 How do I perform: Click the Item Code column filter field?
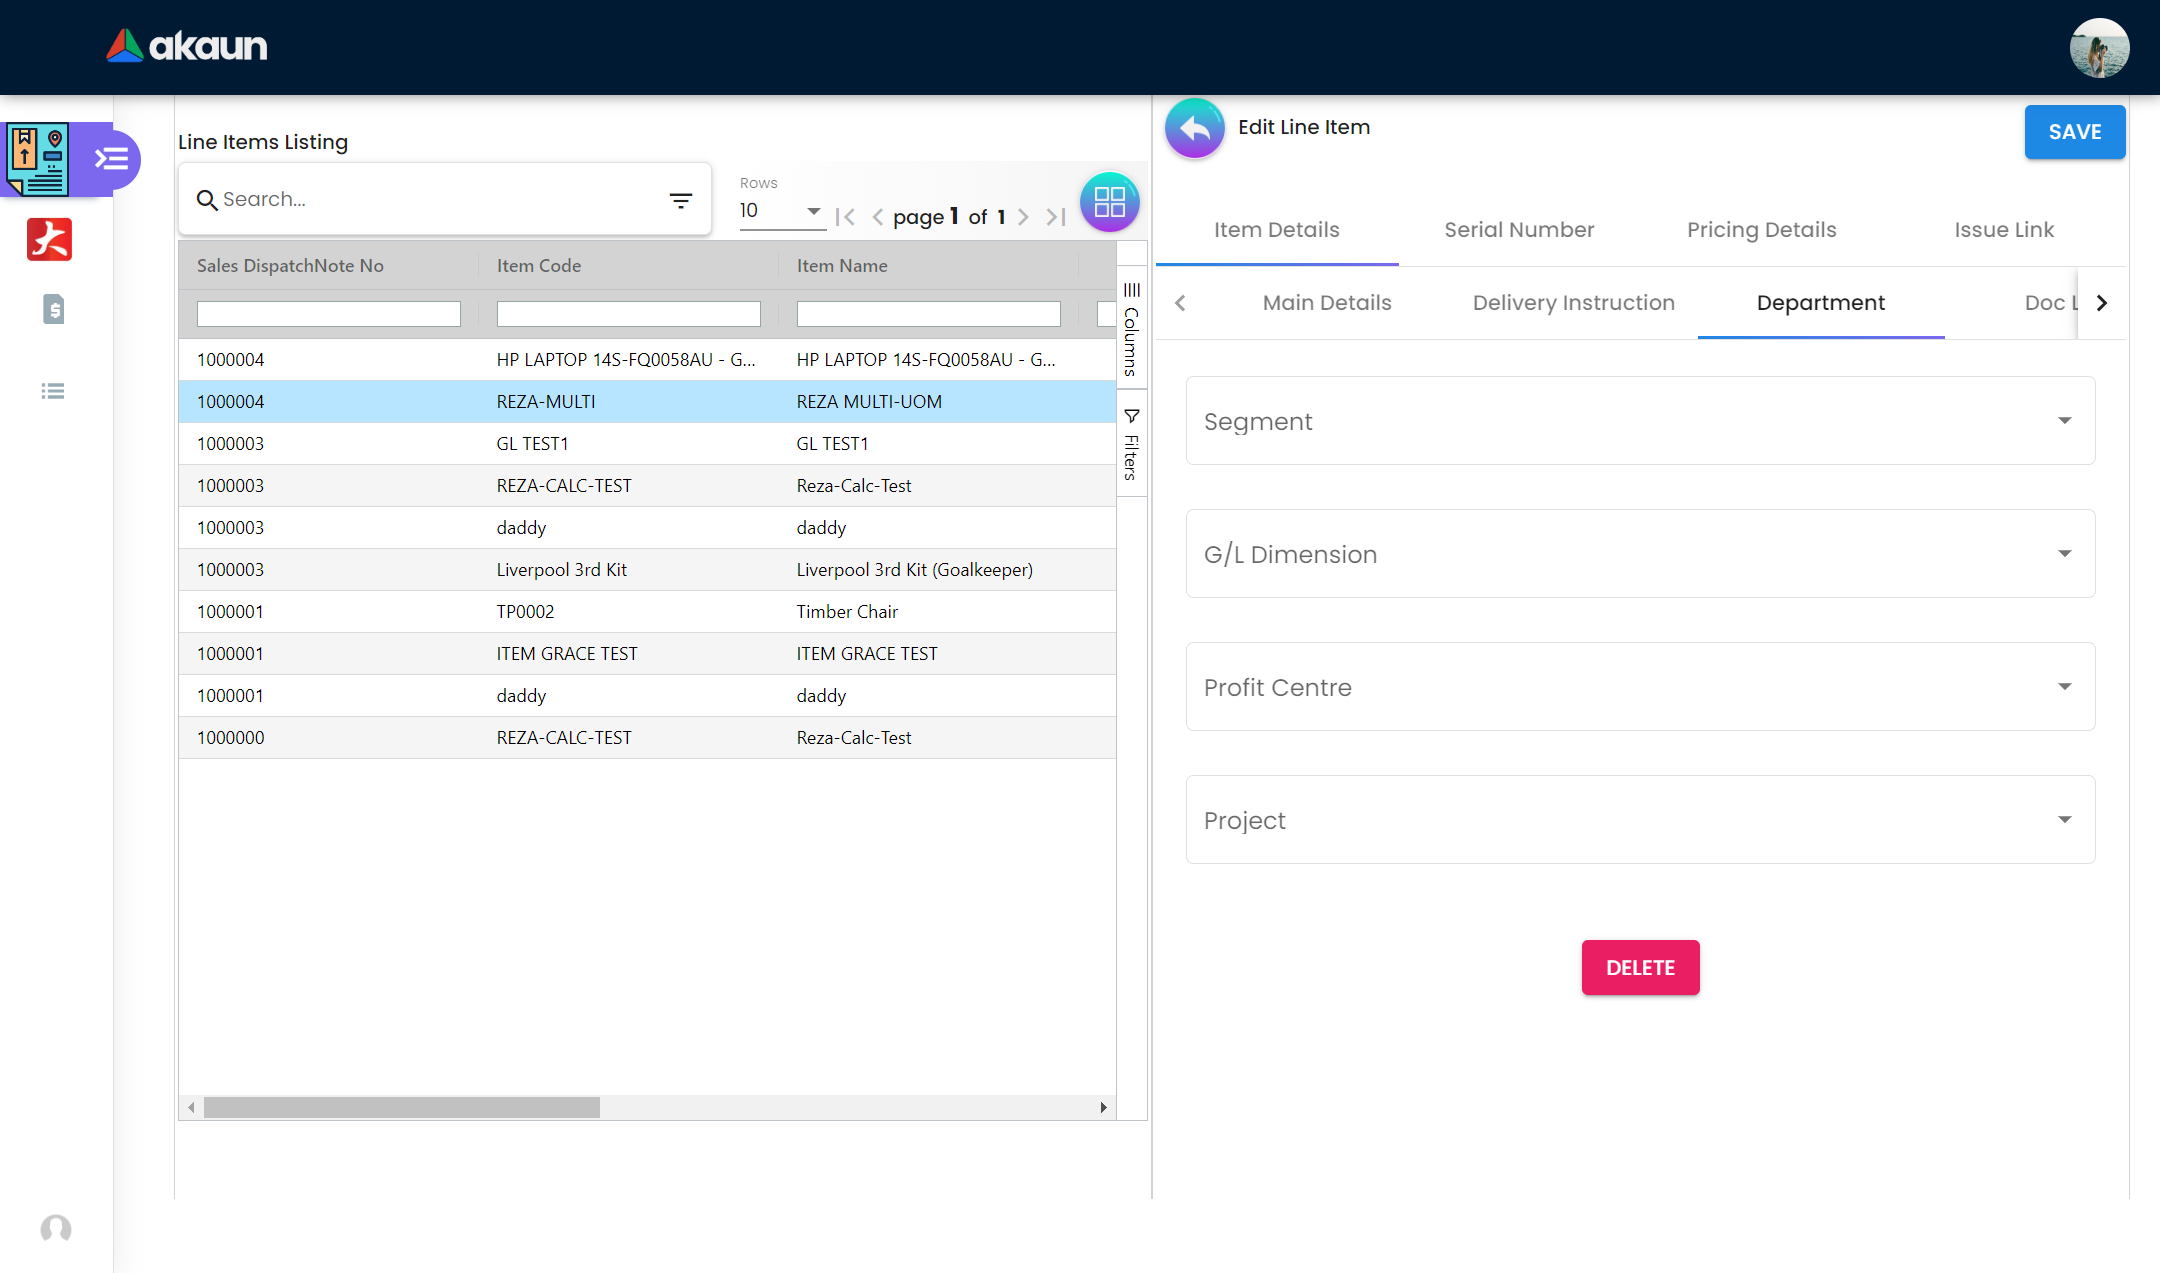click(x=628, y=314)
